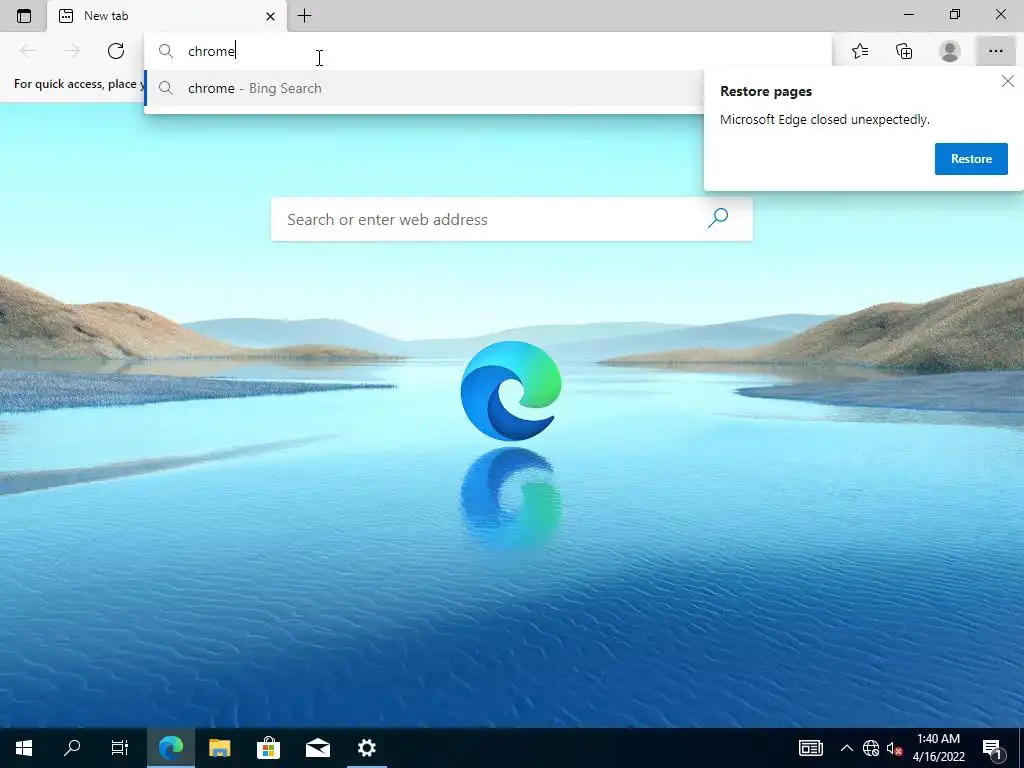1024x768 pixels.
Task: Open Settings gear on taskbar
Action: [x=367, y=748]
